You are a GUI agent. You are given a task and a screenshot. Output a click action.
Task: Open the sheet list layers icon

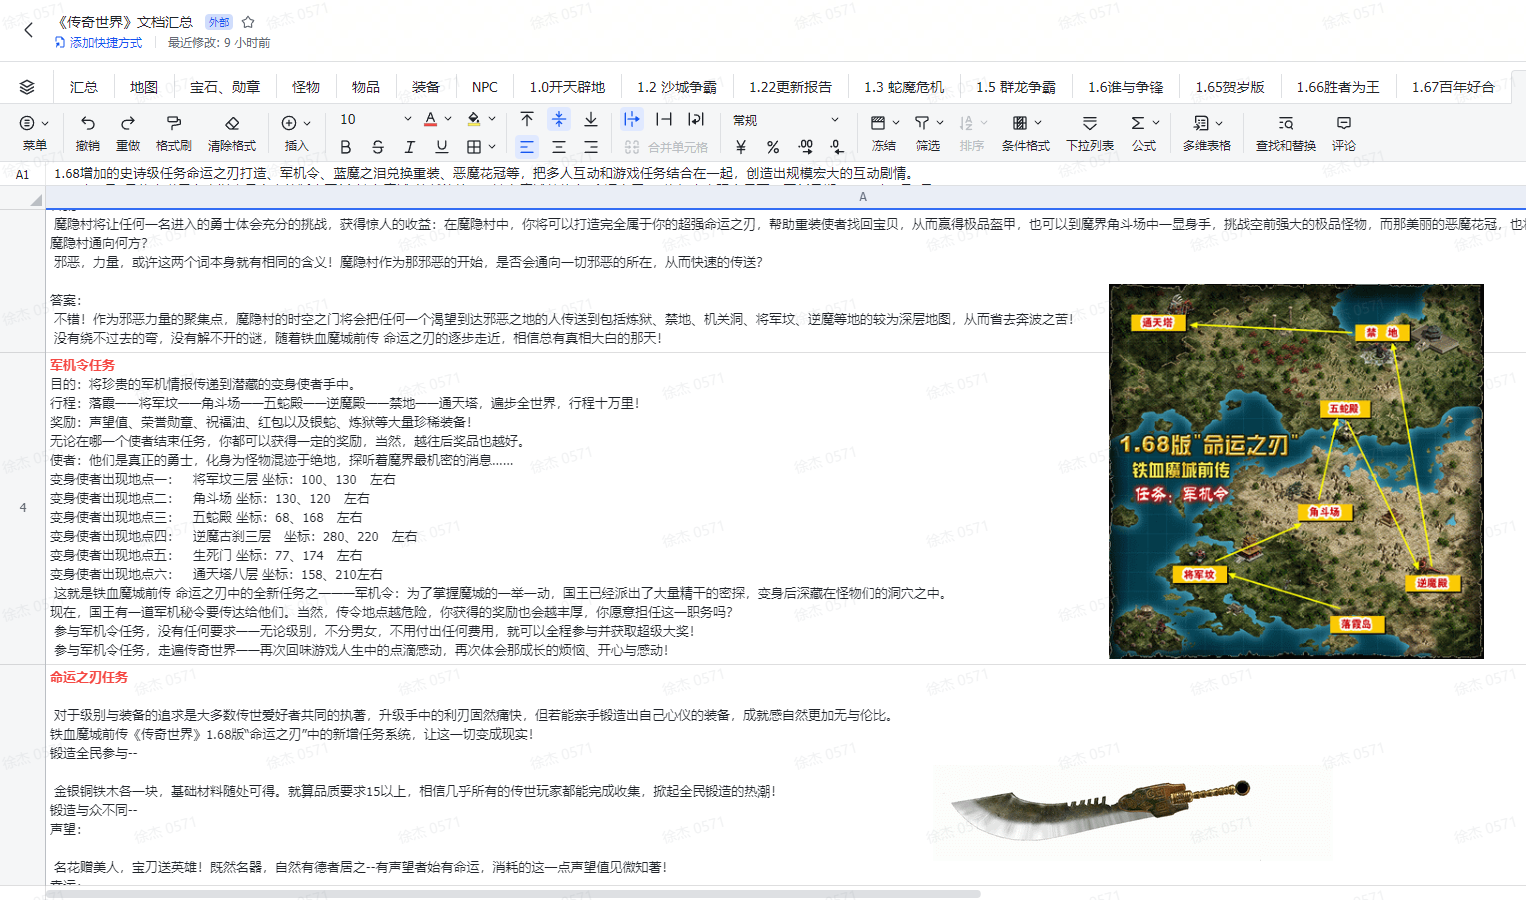tap(27, 87)
